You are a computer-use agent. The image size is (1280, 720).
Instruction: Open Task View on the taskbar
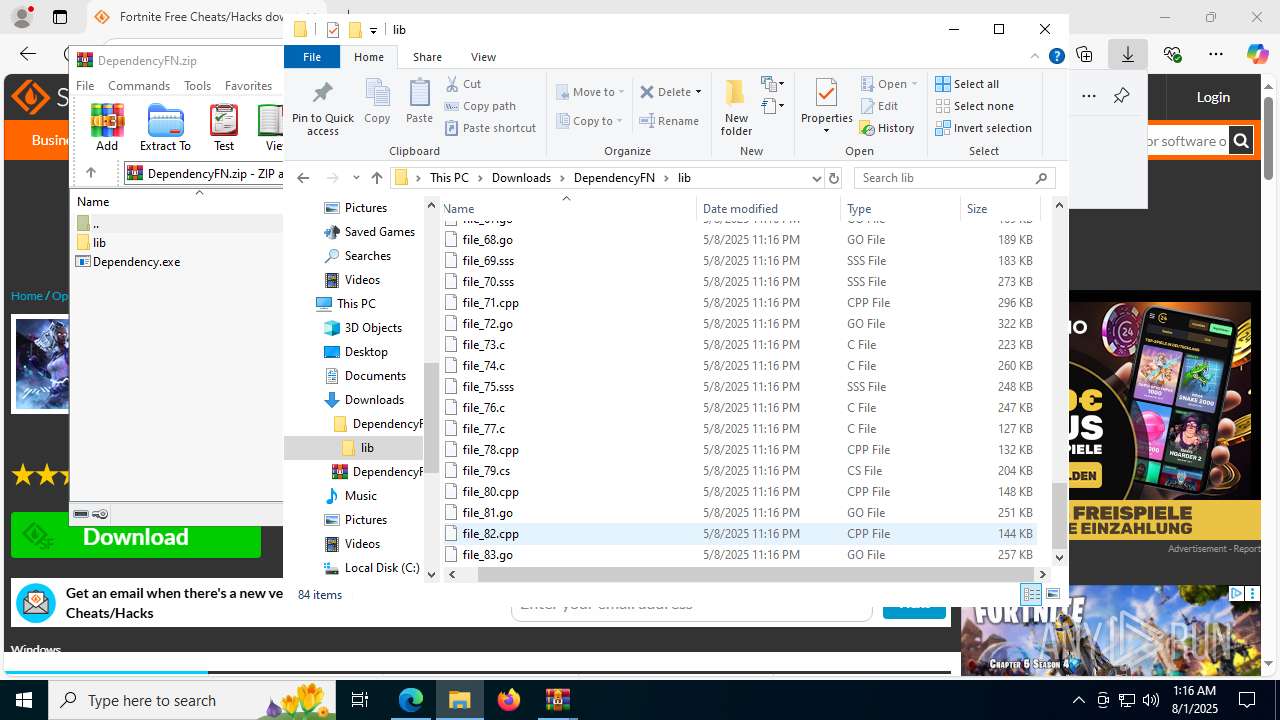361,700
